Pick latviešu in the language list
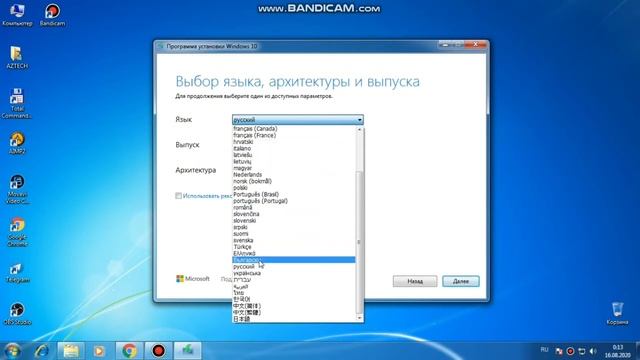 294,155
